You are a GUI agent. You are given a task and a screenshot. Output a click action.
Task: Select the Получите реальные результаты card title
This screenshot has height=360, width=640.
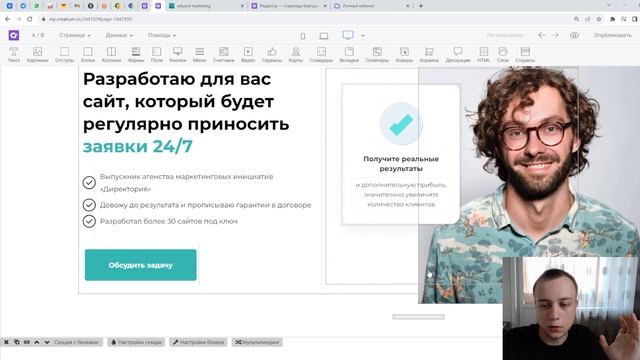click(x=401, y=163)
